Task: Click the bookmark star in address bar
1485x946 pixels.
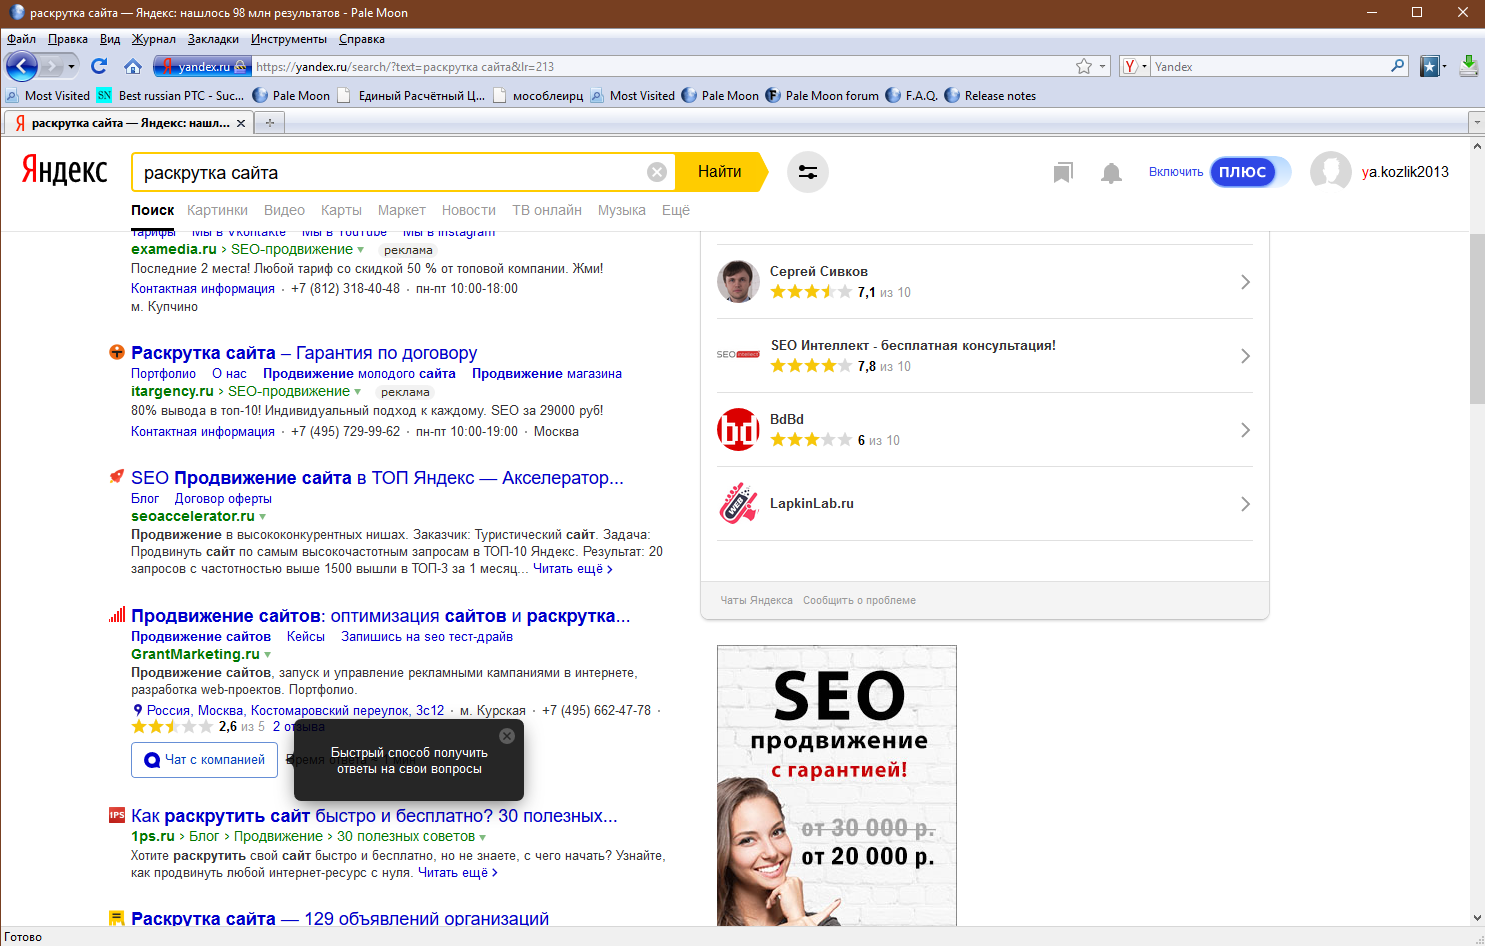Action: (x=1084, y=66)
